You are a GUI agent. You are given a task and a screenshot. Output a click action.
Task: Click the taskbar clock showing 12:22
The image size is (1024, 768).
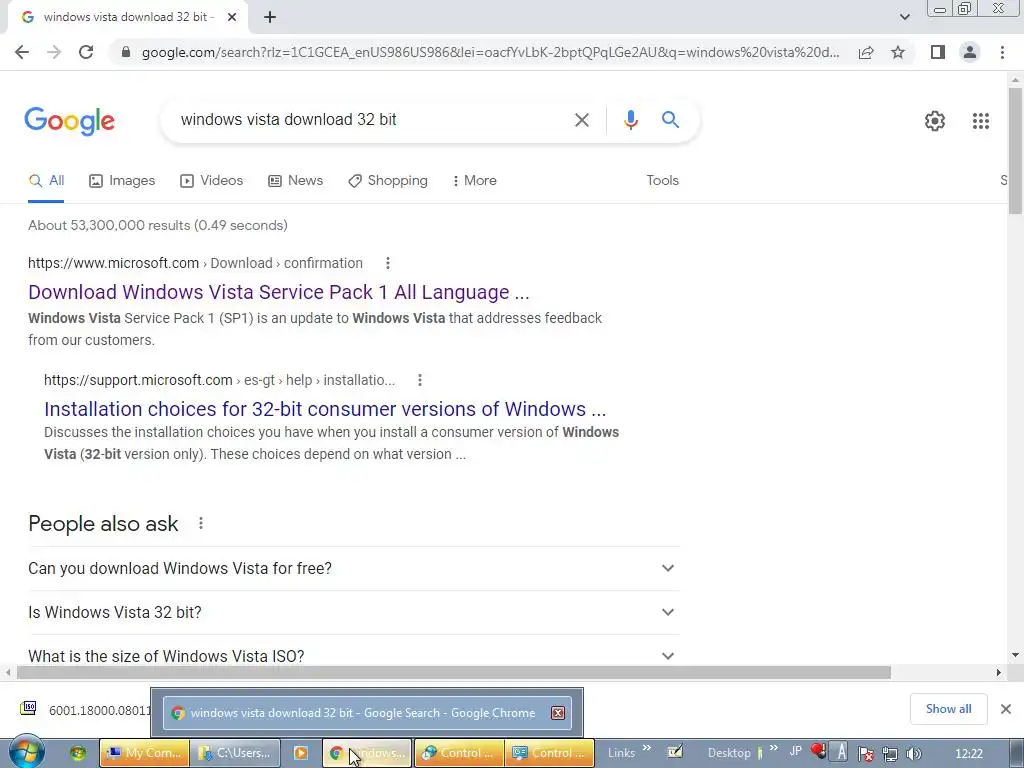968,754
